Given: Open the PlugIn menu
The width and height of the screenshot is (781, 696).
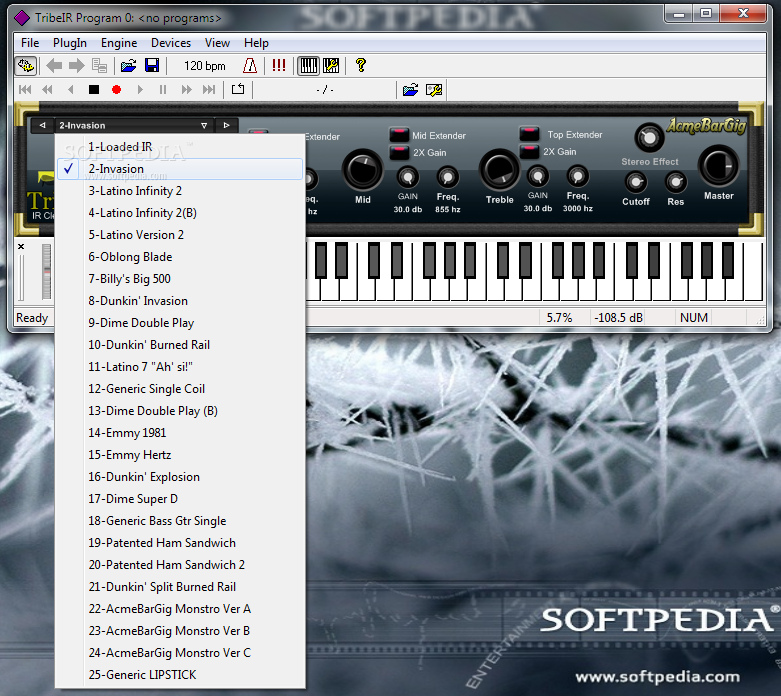Looking at the screenshot, I should [70, 43].
